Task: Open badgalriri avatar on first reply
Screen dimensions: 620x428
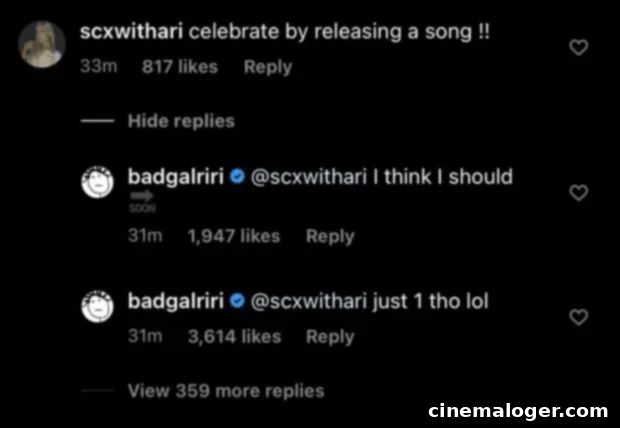Action: click(97, 182)
